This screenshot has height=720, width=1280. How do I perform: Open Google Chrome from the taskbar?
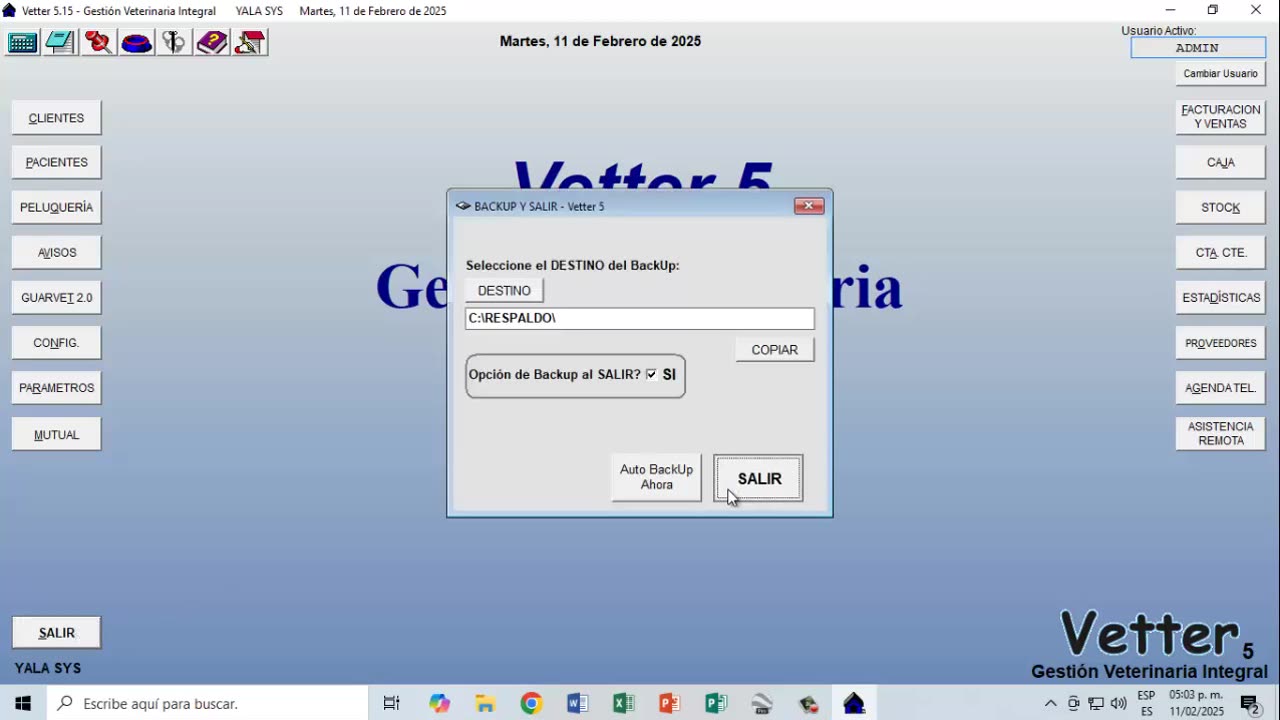(x=531, y=704)
